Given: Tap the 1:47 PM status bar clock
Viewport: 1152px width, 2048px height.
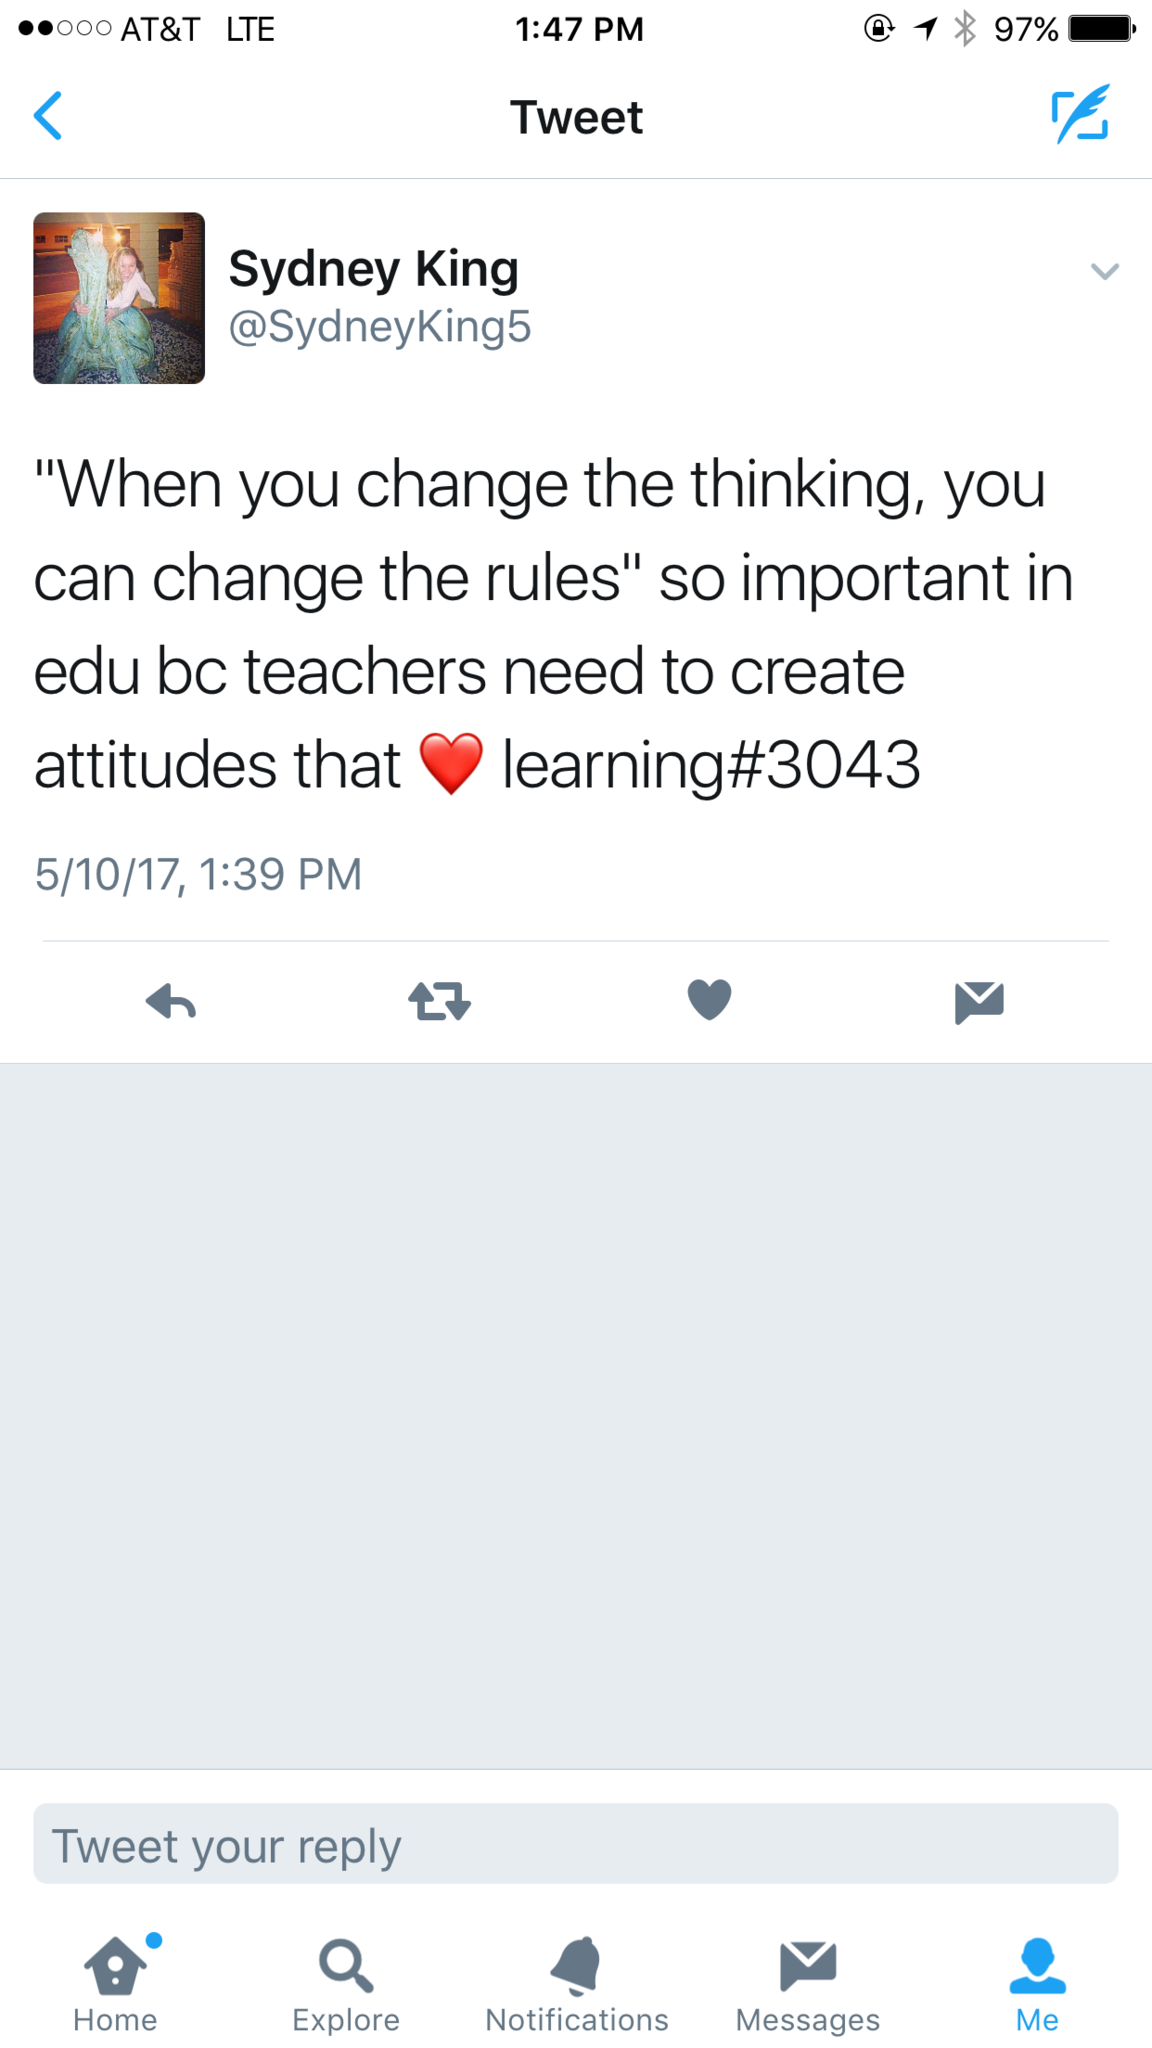Looking at the screenshot, I should coord(579,28).
